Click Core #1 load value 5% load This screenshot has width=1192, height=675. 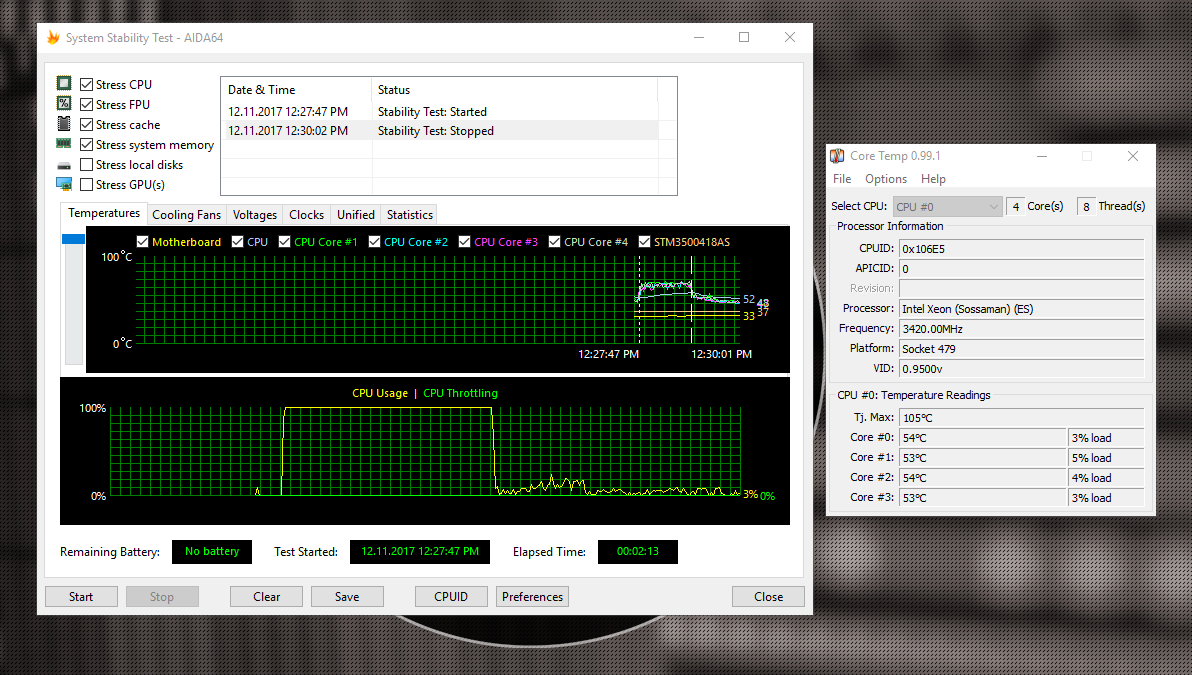[1106, 458]
